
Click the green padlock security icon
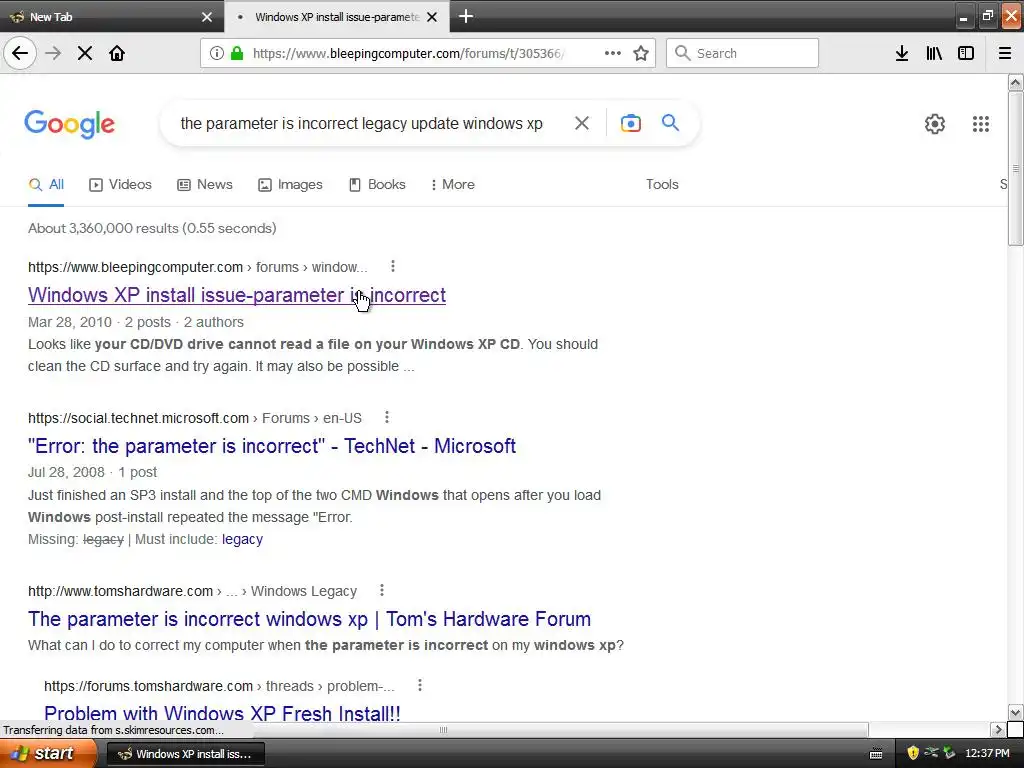237,53
